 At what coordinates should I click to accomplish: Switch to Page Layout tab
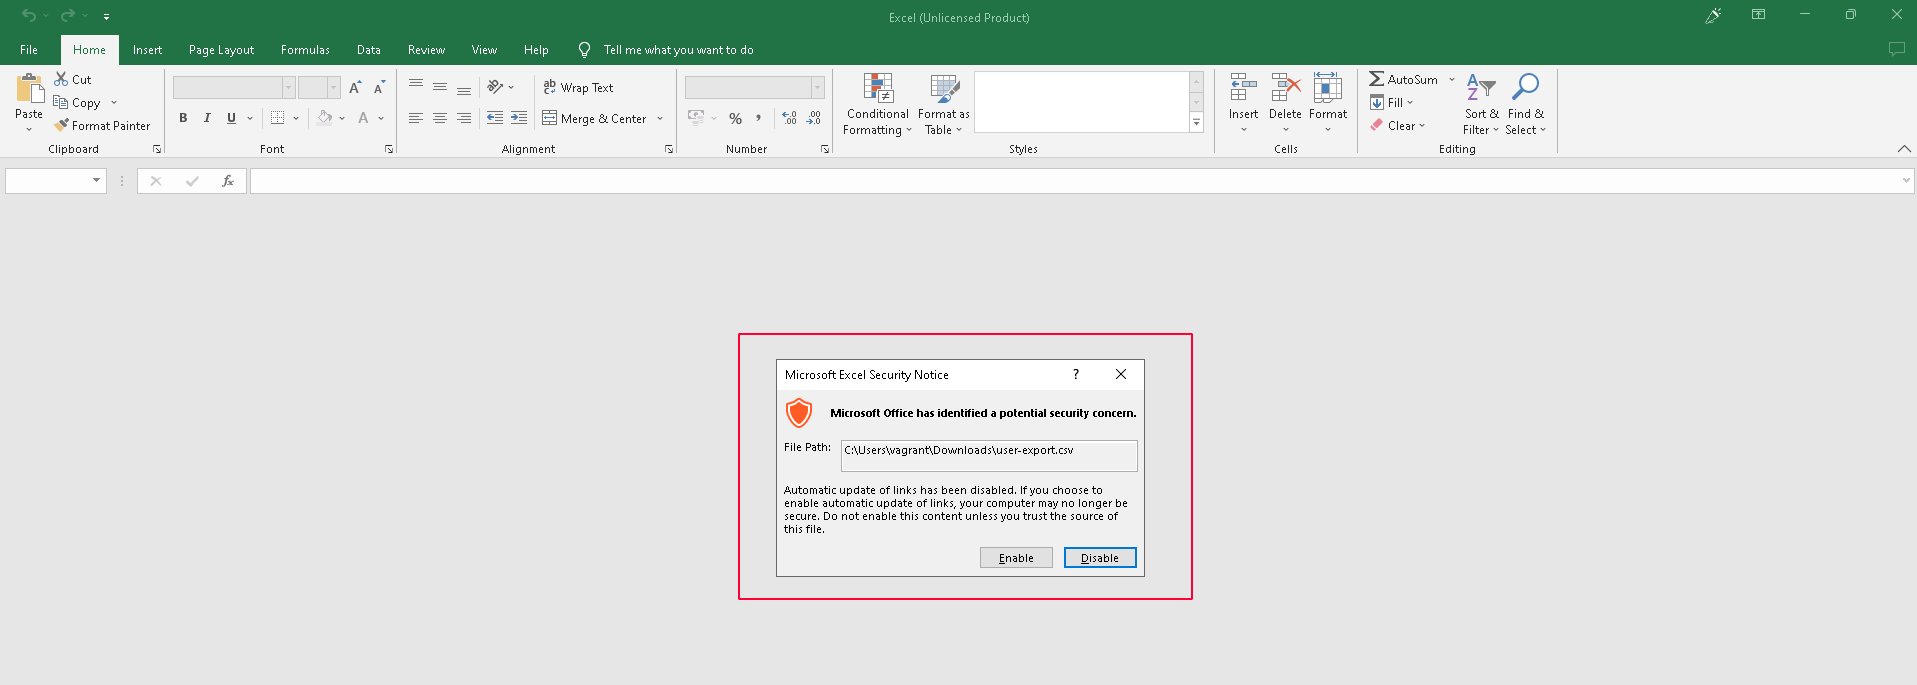pyautogui.click(x=221, y=50)
